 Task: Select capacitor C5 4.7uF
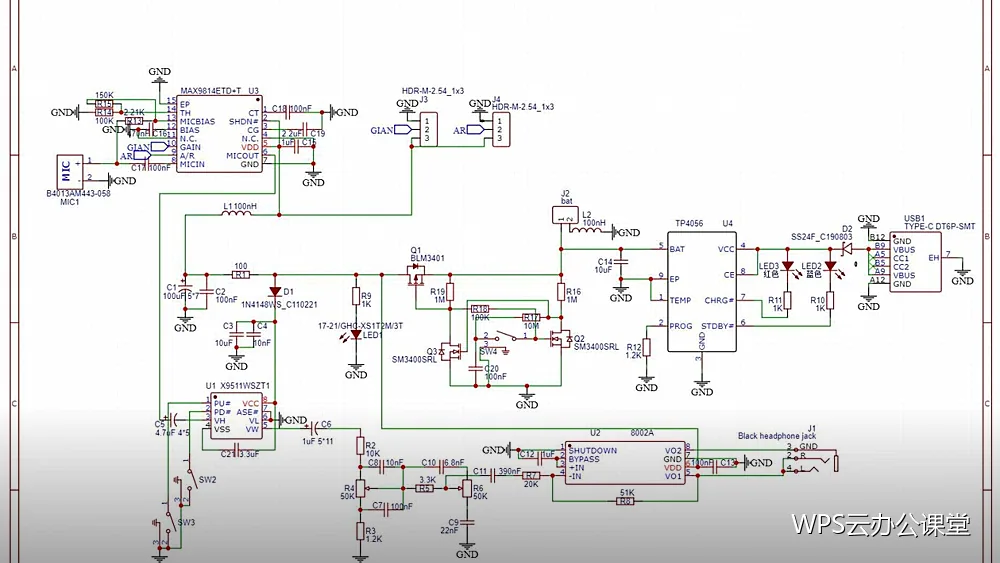point(173,418)
